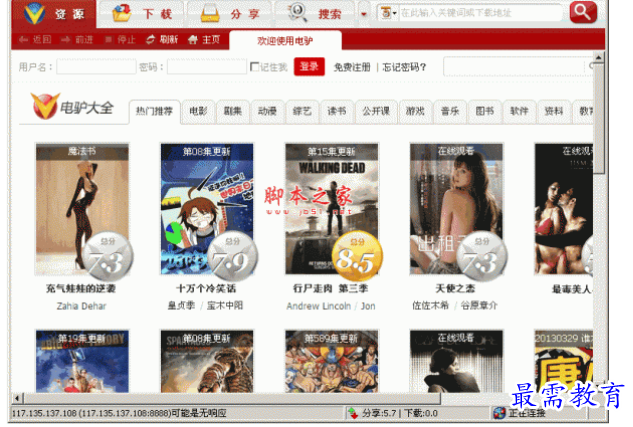Open the 资源 resources section

(54, 13)
